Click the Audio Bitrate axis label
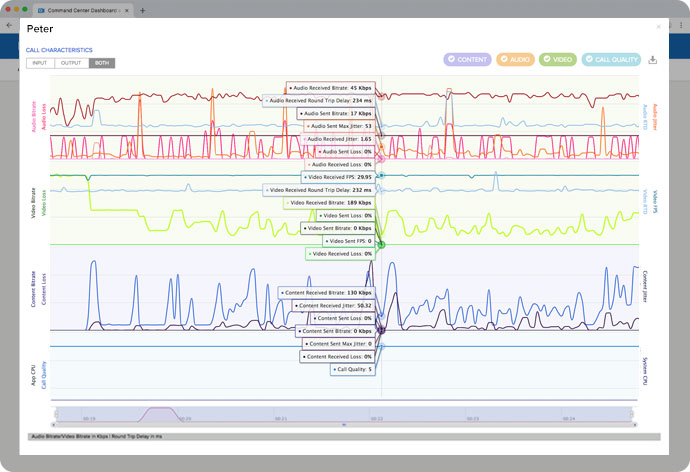 33,117
